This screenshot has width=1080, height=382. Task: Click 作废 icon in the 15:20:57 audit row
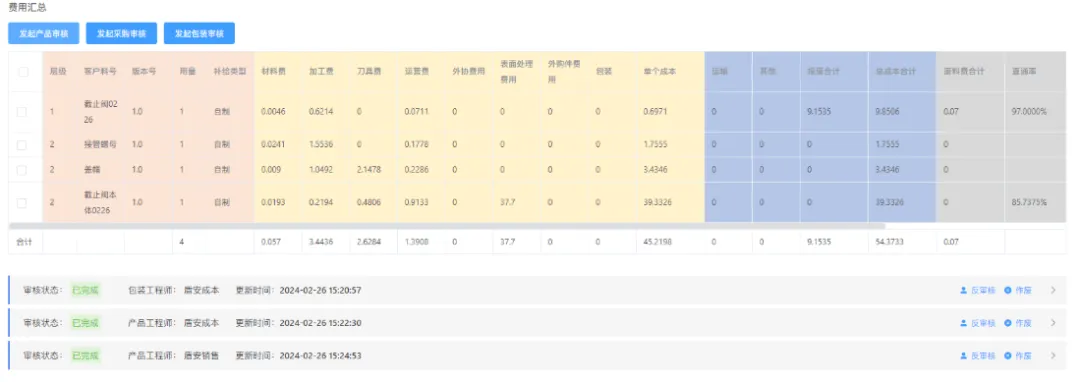(1008, 290)
